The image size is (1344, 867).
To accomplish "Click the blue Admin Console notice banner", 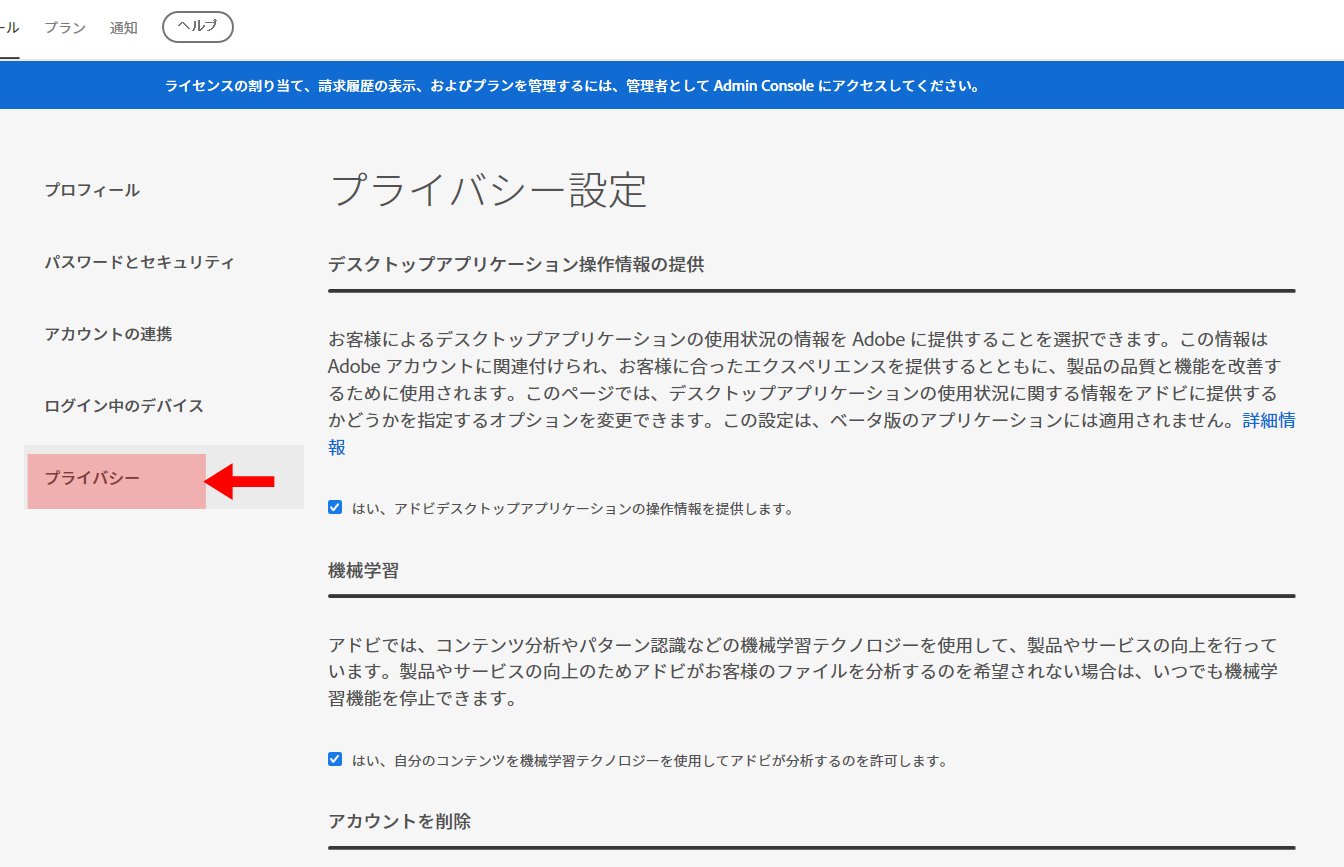I will [571, 86].
